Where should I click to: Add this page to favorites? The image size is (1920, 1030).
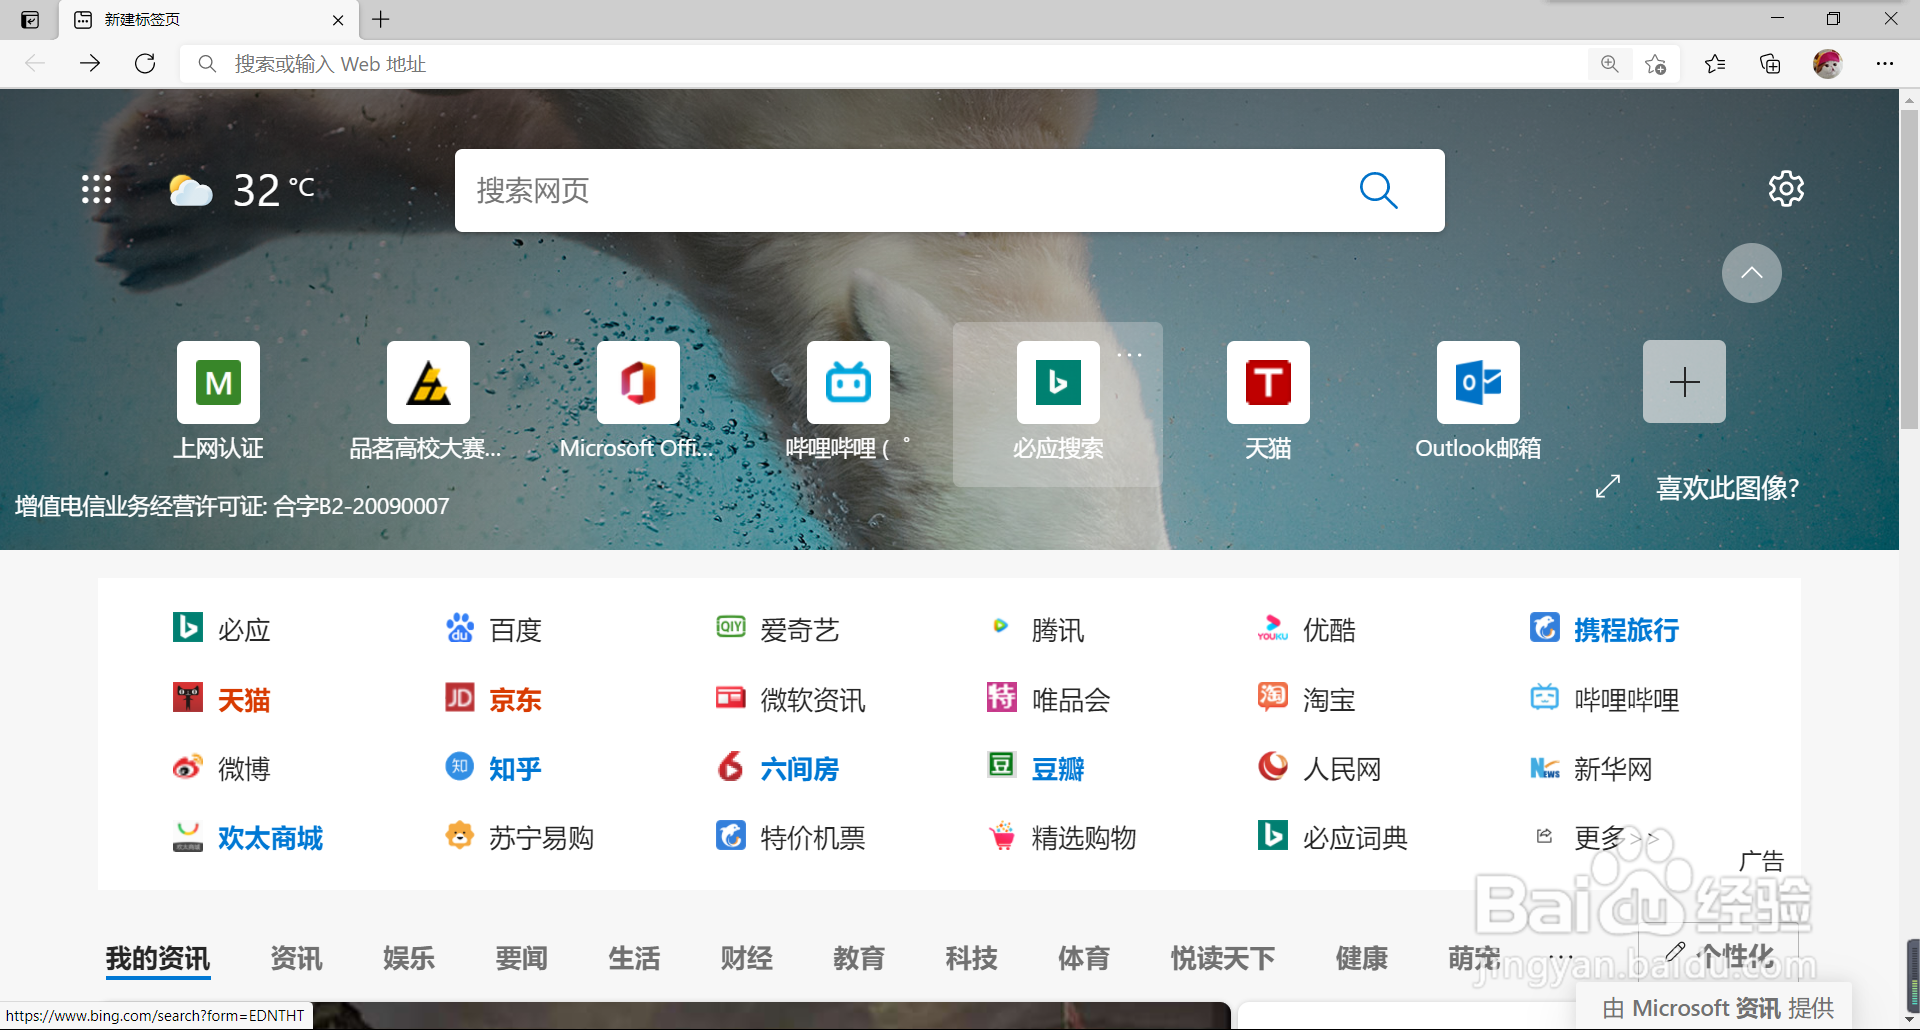(1656, 64)
